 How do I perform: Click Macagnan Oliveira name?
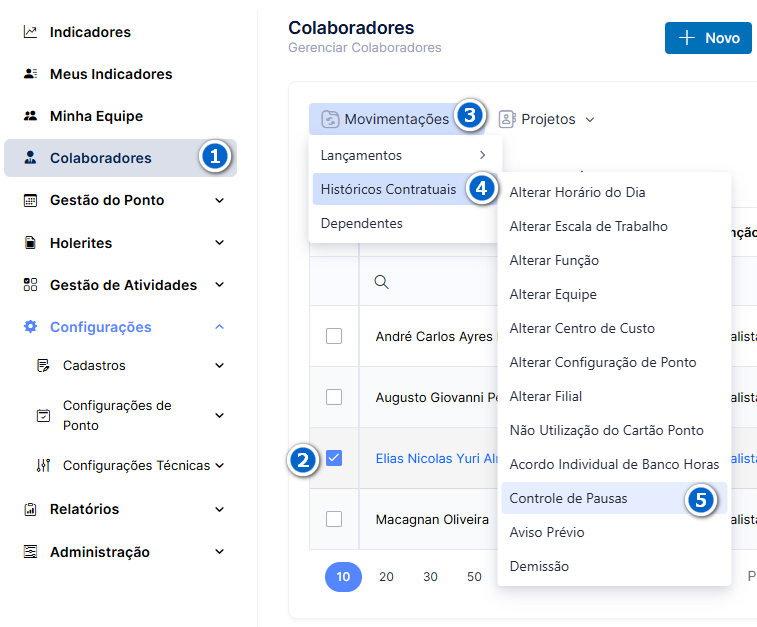click(432, 519)
